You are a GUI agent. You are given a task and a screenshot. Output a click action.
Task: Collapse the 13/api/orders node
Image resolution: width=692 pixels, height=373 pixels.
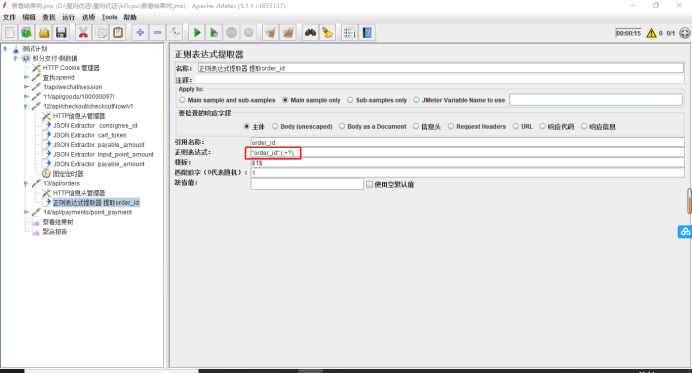click(26, 183)
